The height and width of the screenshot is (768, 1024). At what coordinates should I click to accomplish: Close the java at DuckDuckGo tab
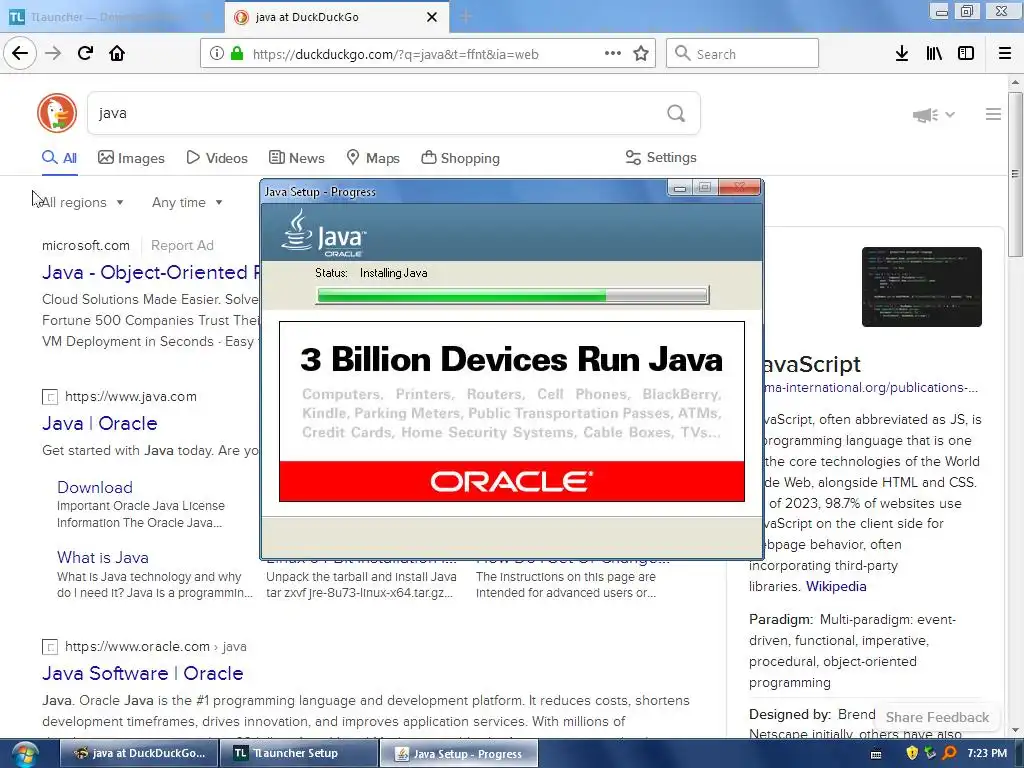[x=432, y=17]
